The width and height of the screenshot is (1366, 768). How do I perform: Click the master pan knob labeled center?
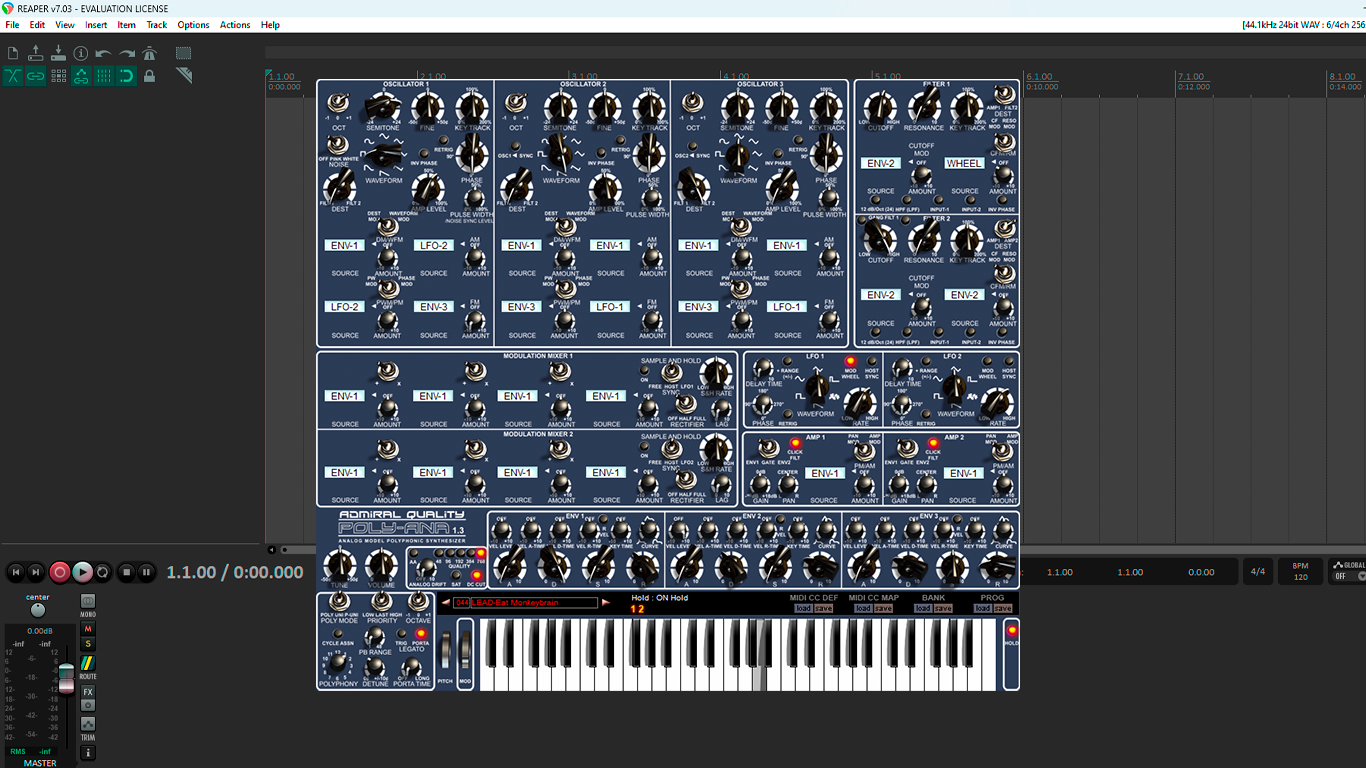coord(38,609)
